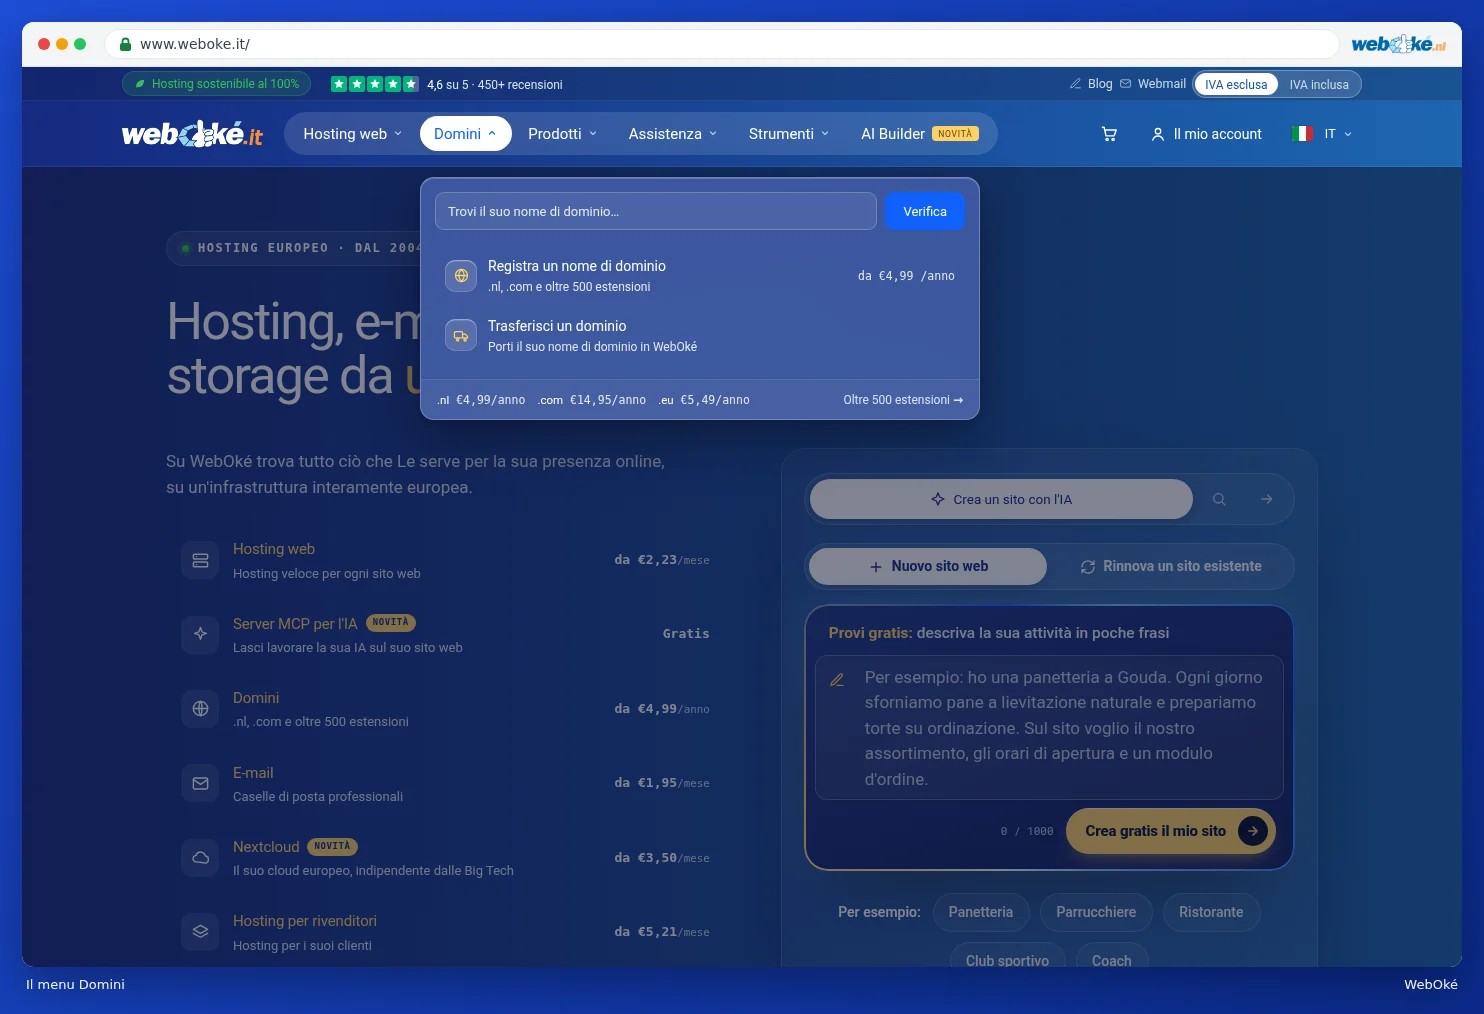
Task: Click the arrow icon next to the search magnifier
Action: pos(1267,499)
